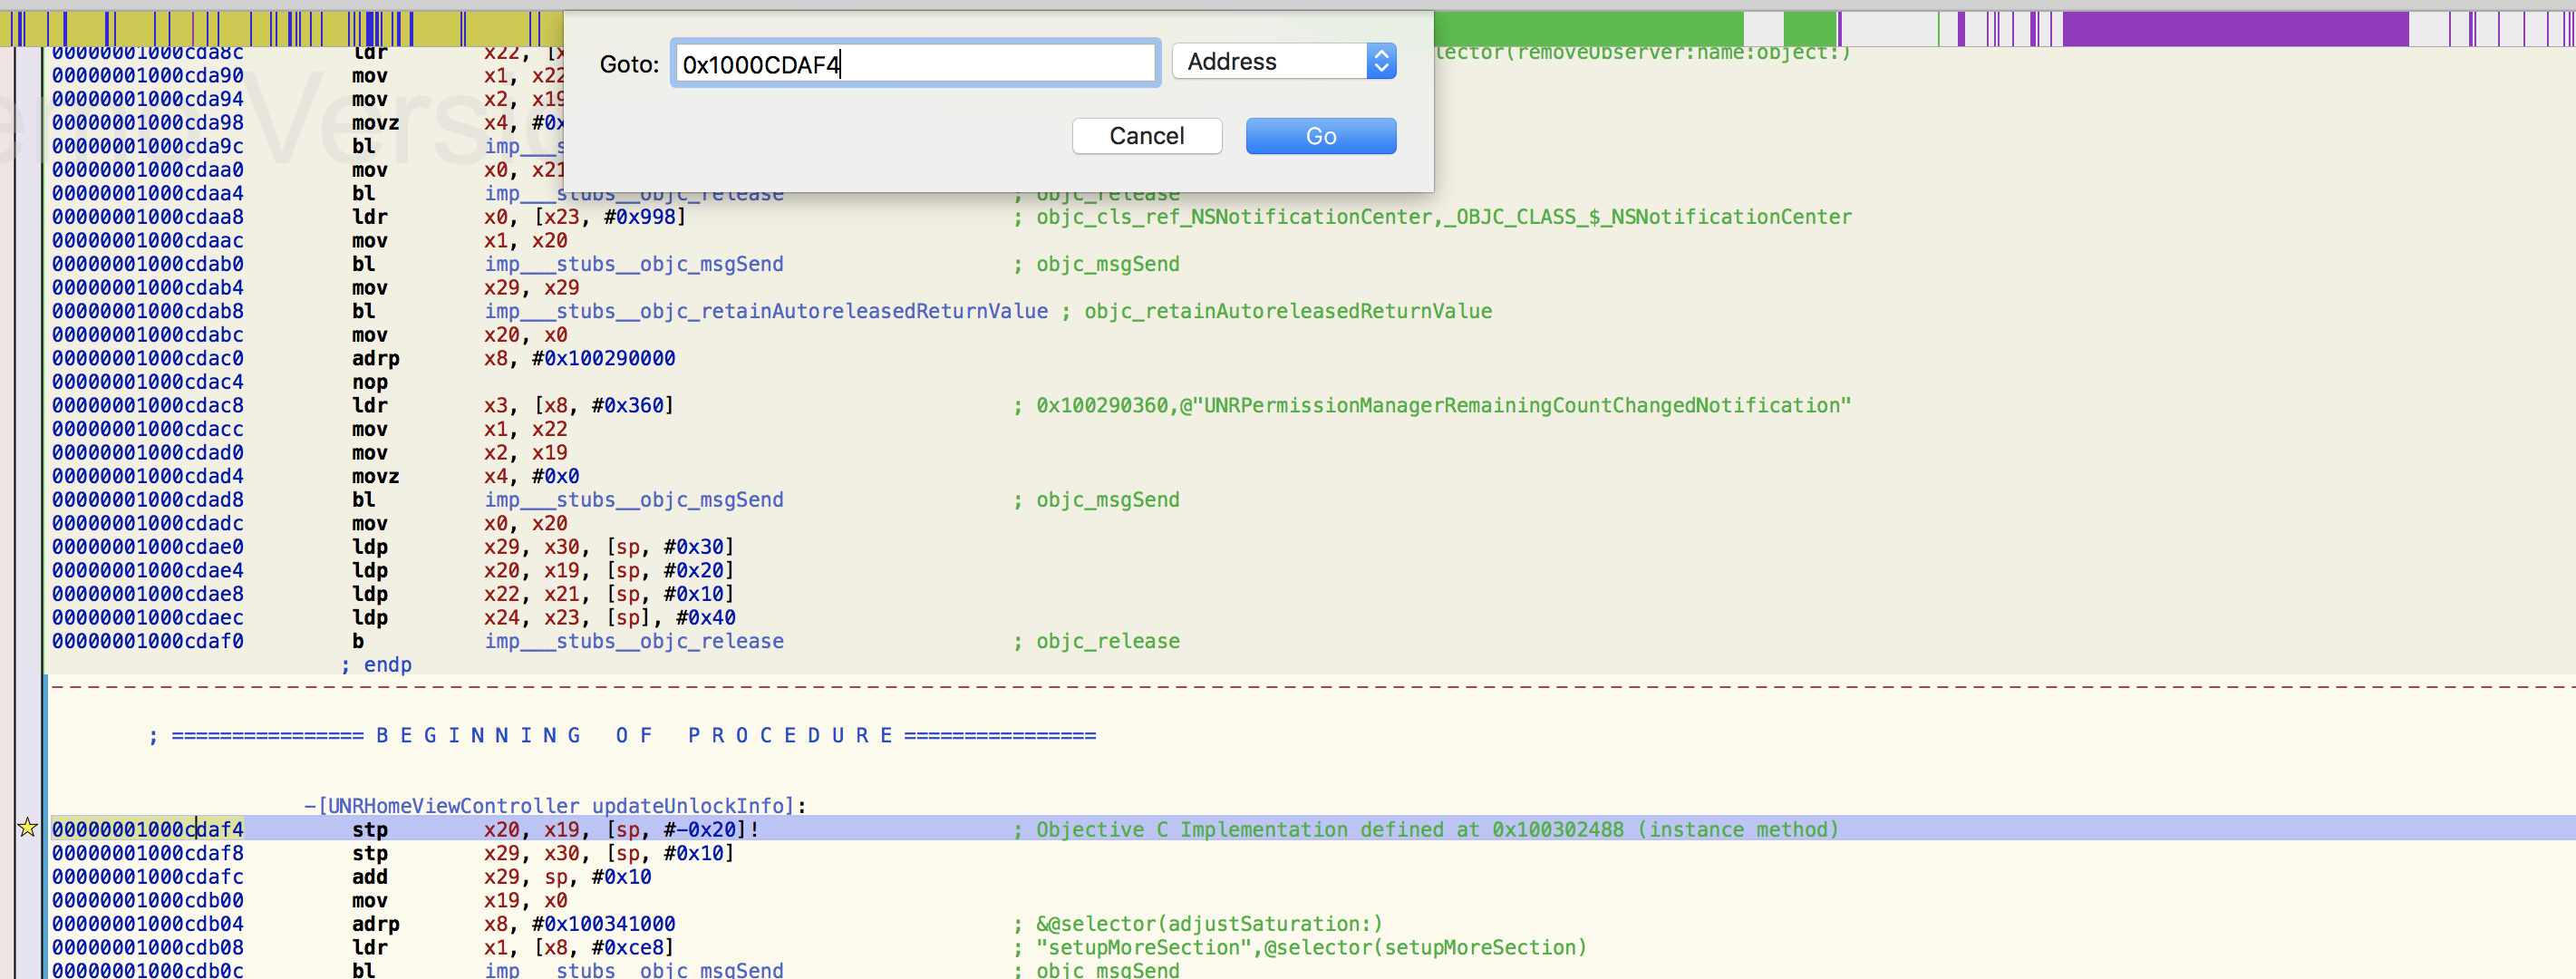Click the blue Go button
The height and width of the screenshot is (979, 2576).
(x=1320, y=136)
